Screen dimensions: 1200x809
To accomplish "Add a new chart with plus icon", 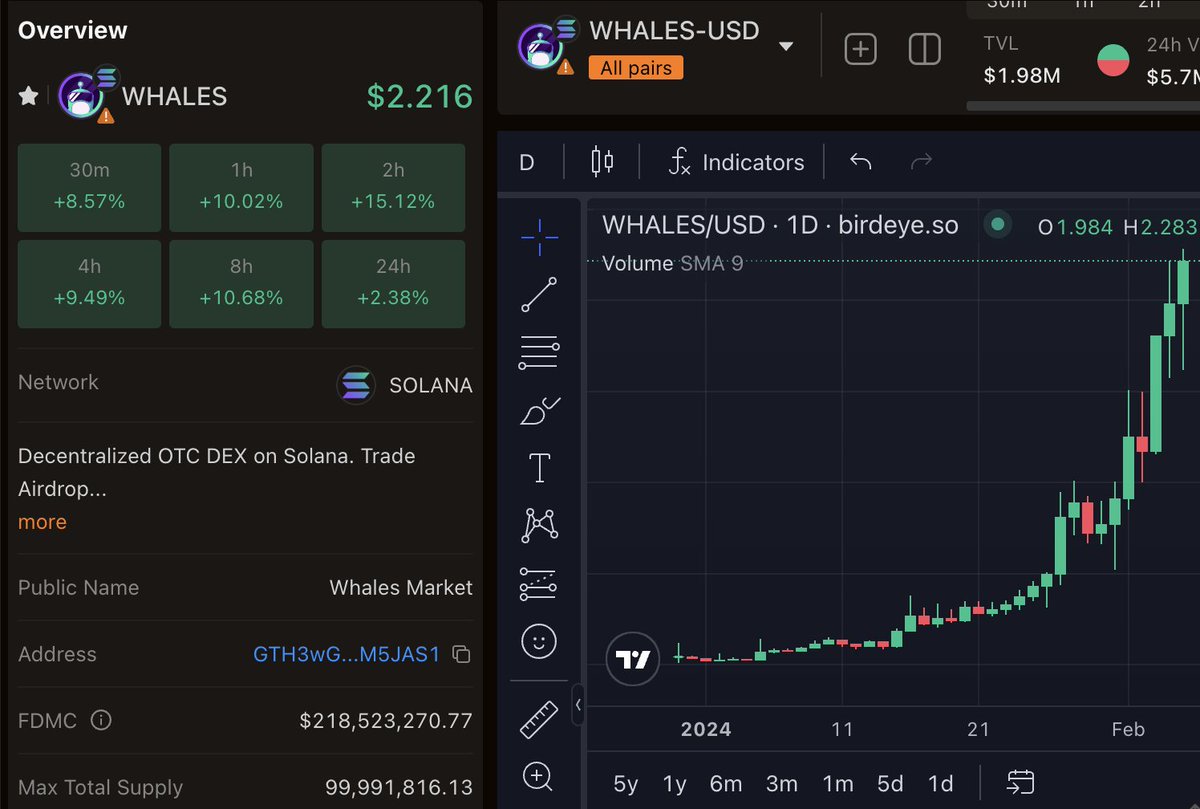I will point(860,49).
